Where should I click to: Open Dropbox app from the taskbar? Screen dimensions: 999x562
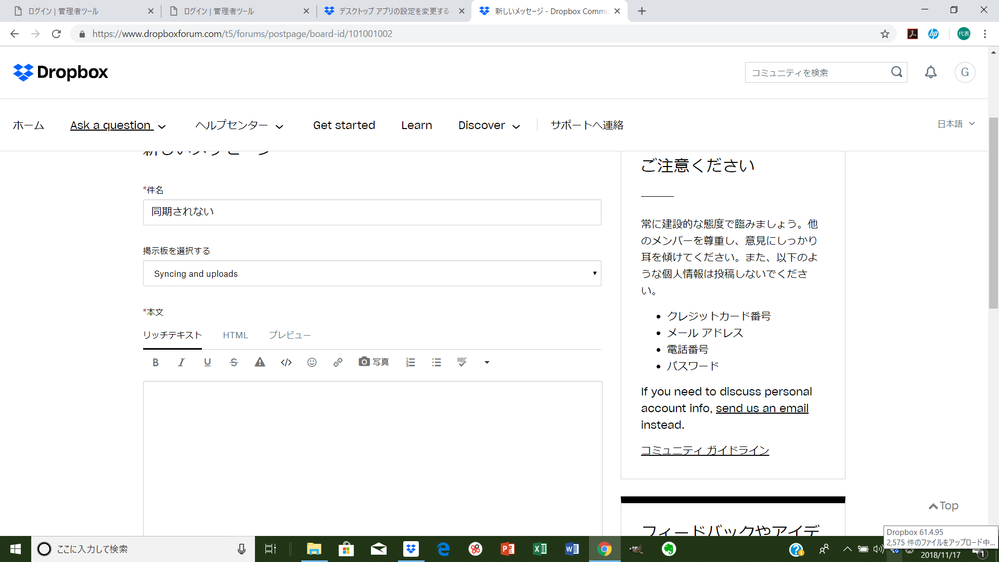[x=411, y=549]
